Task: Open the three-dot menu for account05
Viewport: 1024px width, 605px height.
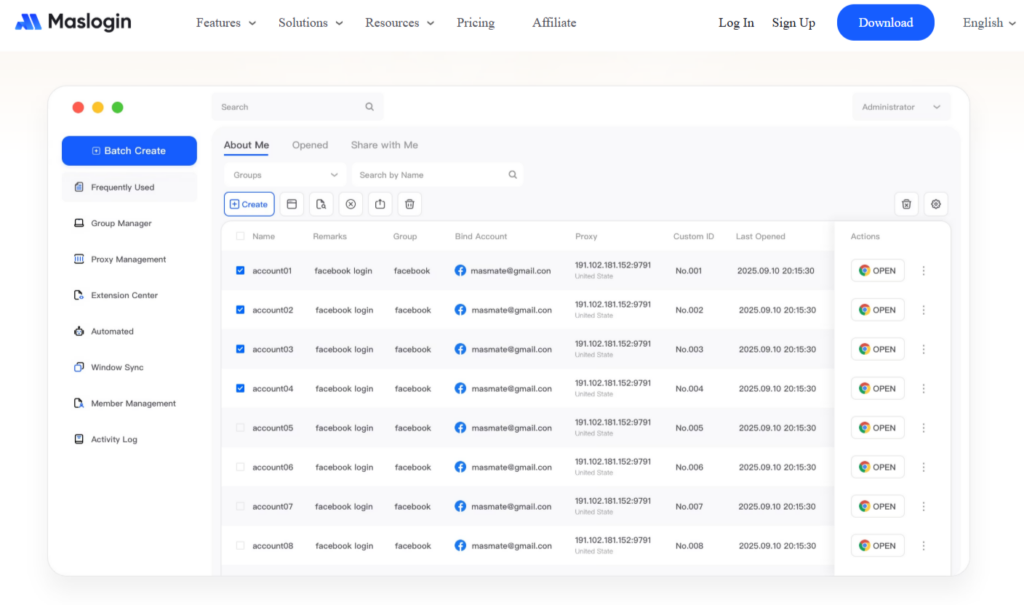Action: pos(923,428)
